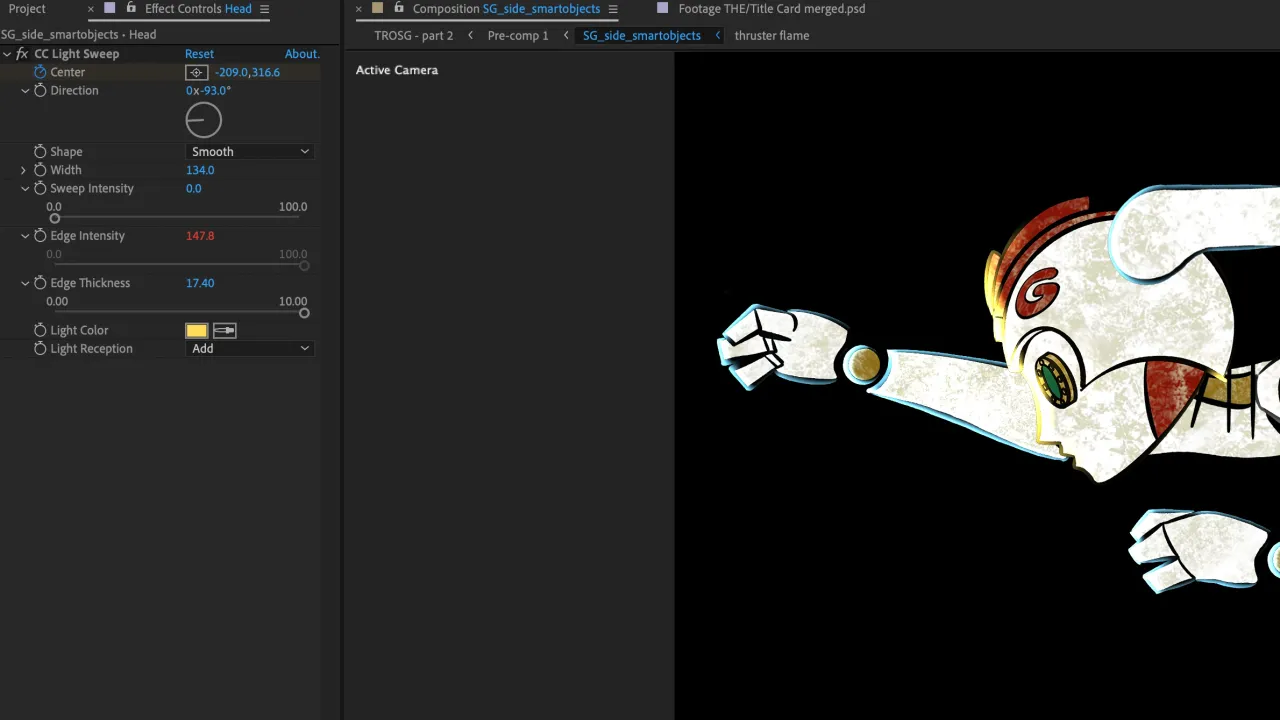Close the Effect Controls panel tab
The height and width of the screenshot is (720, 1280).
[91, 9]
